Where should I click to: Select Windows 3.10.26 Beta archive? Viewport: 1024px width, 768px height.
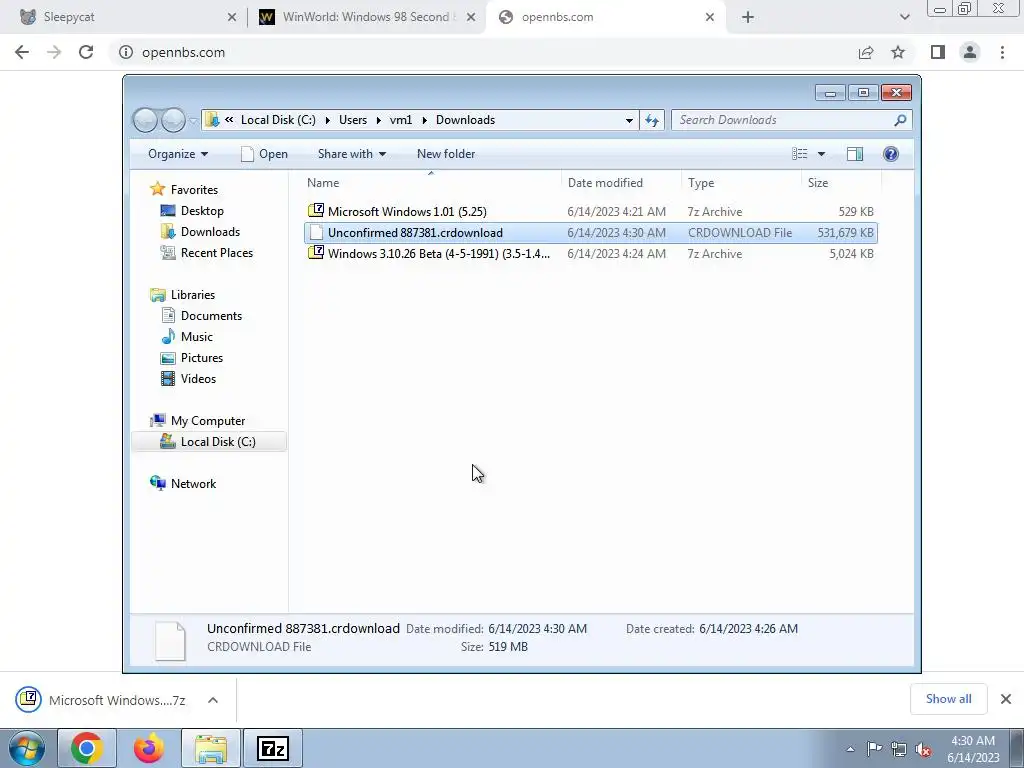tap(590, 253)
